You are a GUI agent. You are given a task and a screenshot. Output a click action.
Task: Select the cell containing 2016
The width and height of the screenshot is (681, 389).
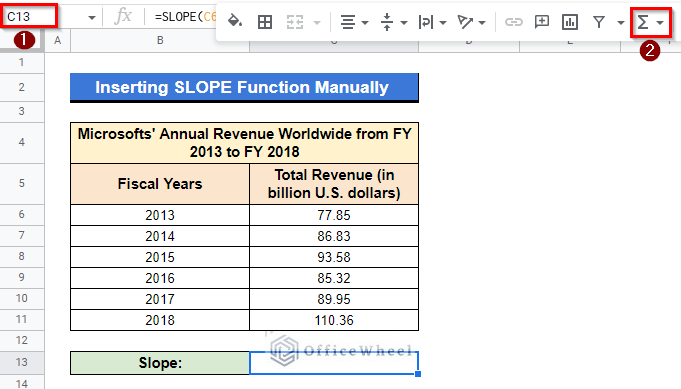tap(160, 278)
